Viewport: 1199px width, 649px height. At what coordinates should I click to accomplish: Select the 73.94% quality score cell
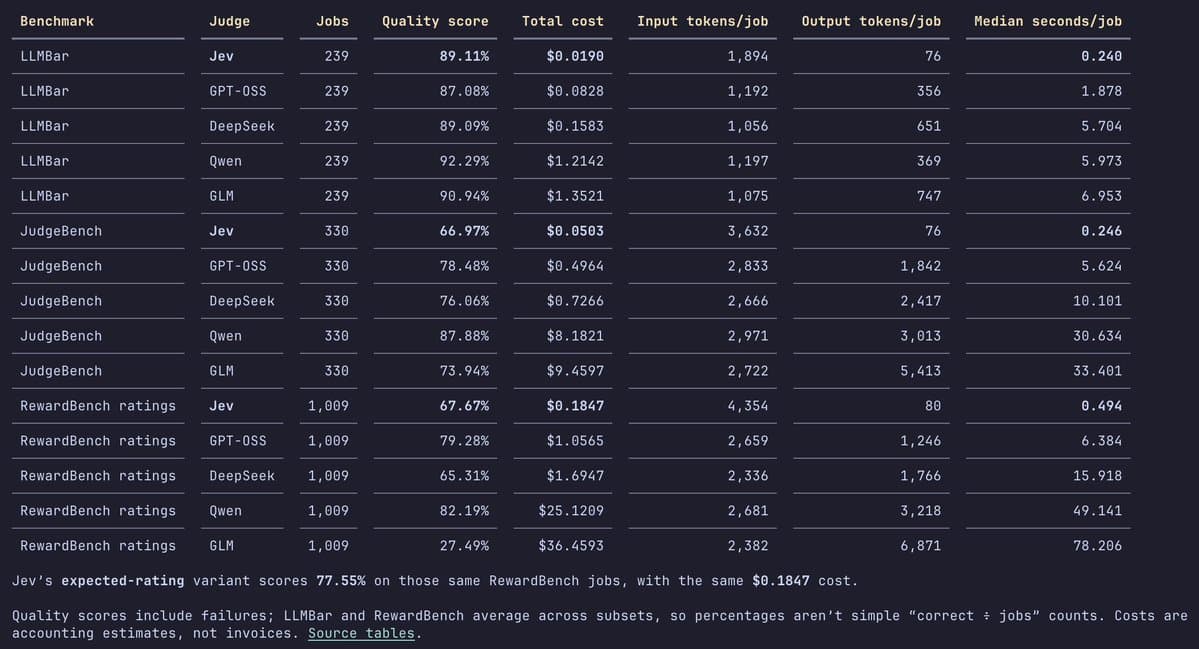[464, 371]
